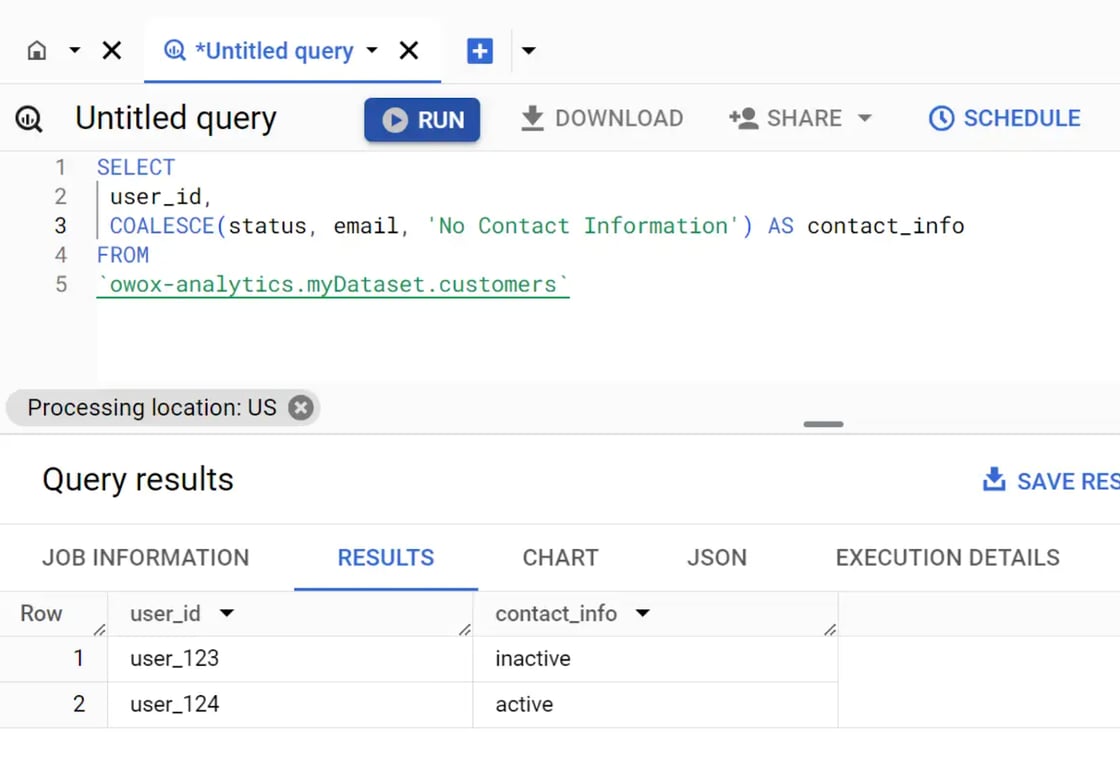Image resolution: width=1120 pixels, height=768 pixels.
Task: Click the contact_info column header label
Action: point(556,614)
